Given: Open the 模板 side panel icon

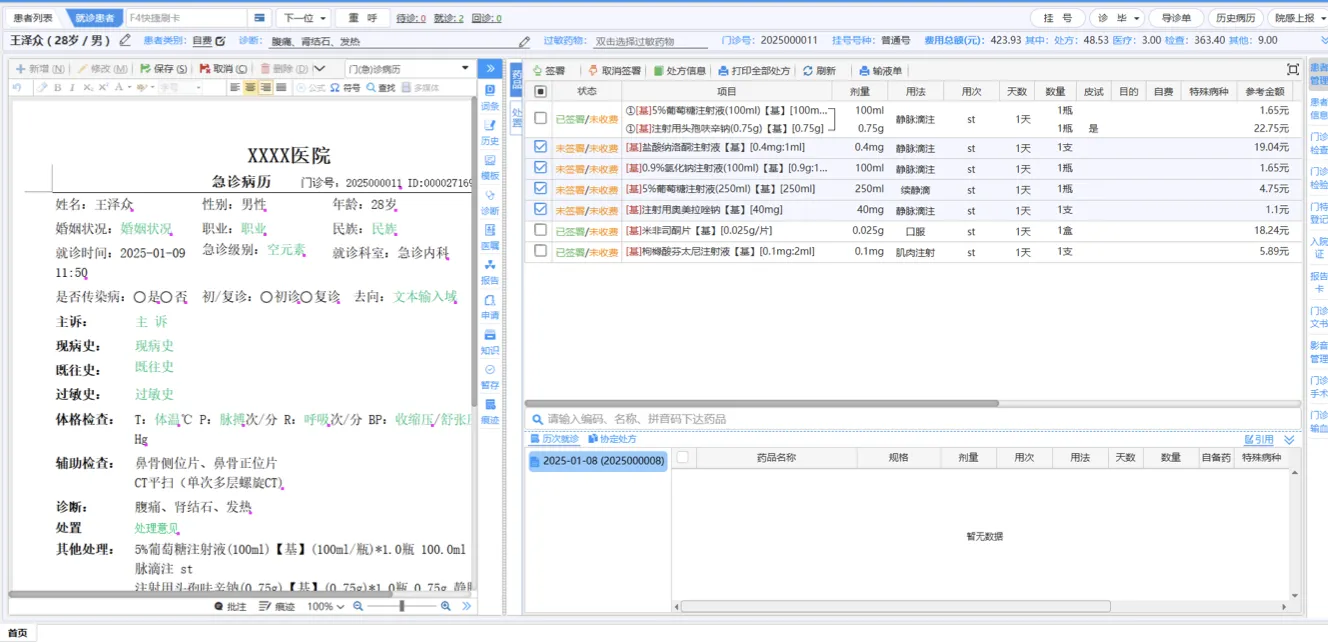Looking at the screenshot, I should click(489, 166).
